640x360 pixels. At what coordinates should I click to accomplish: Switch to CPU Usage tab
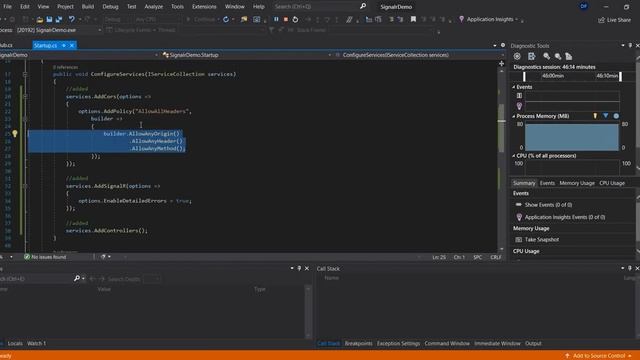click(x=612, y=183)
